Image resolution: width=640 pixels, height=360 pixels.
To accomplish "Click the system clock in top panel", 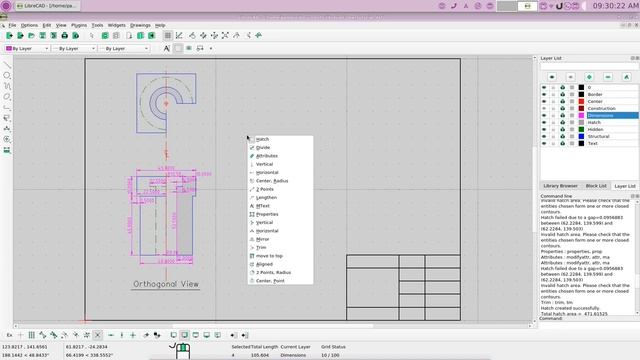I will coord(615,6).
